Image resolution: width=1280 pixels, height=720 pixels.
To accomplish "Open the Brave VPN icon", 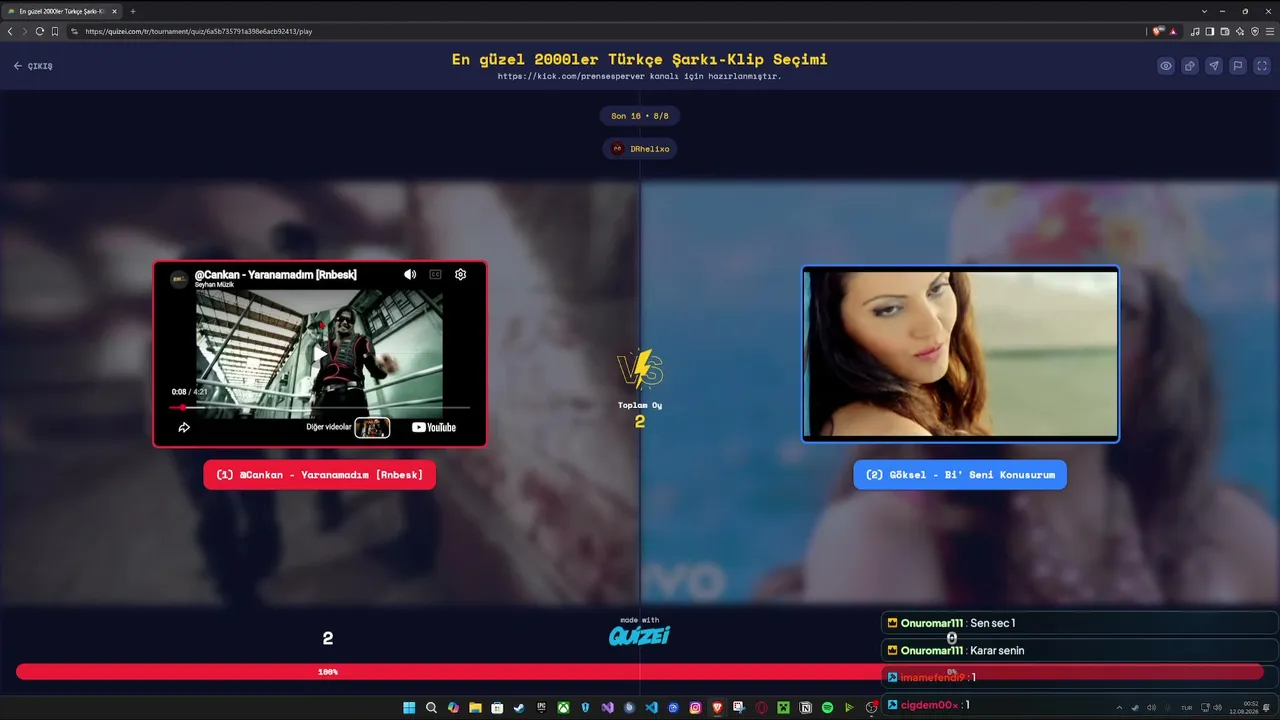I will (x=1255, y=31).
